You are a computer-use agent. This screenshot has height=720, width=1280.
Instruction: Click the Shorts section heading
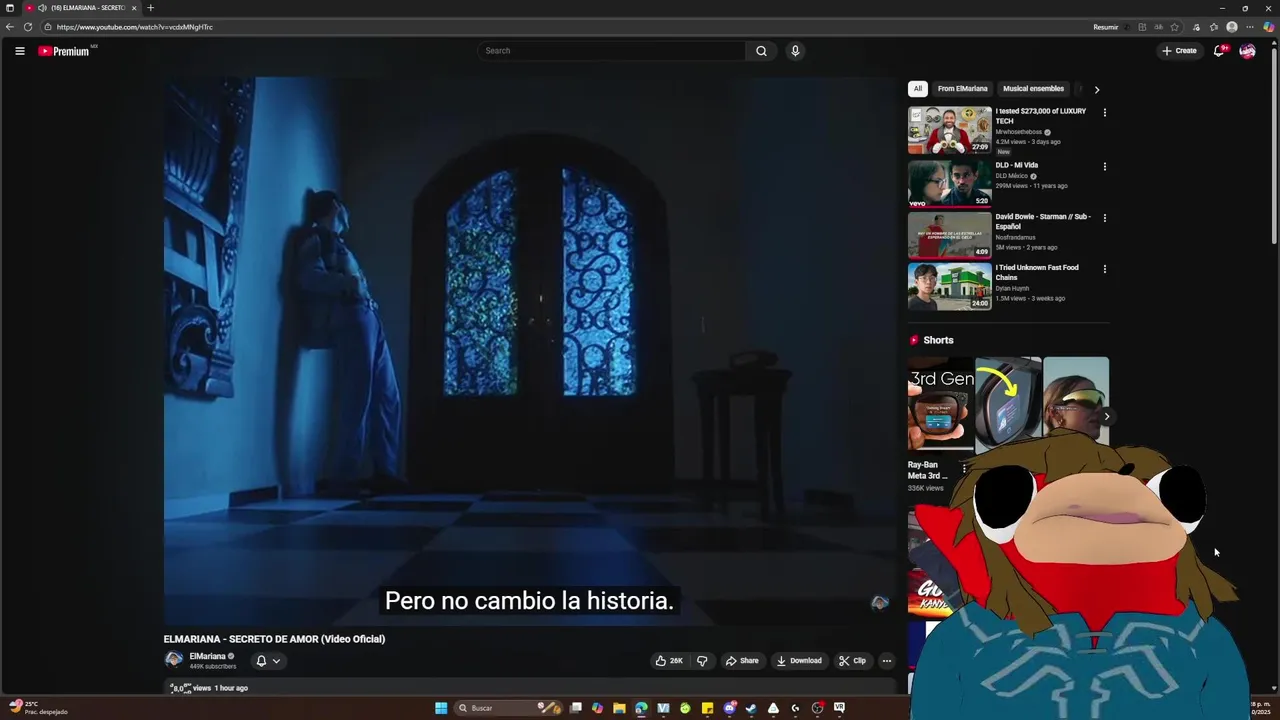(938, 340)
